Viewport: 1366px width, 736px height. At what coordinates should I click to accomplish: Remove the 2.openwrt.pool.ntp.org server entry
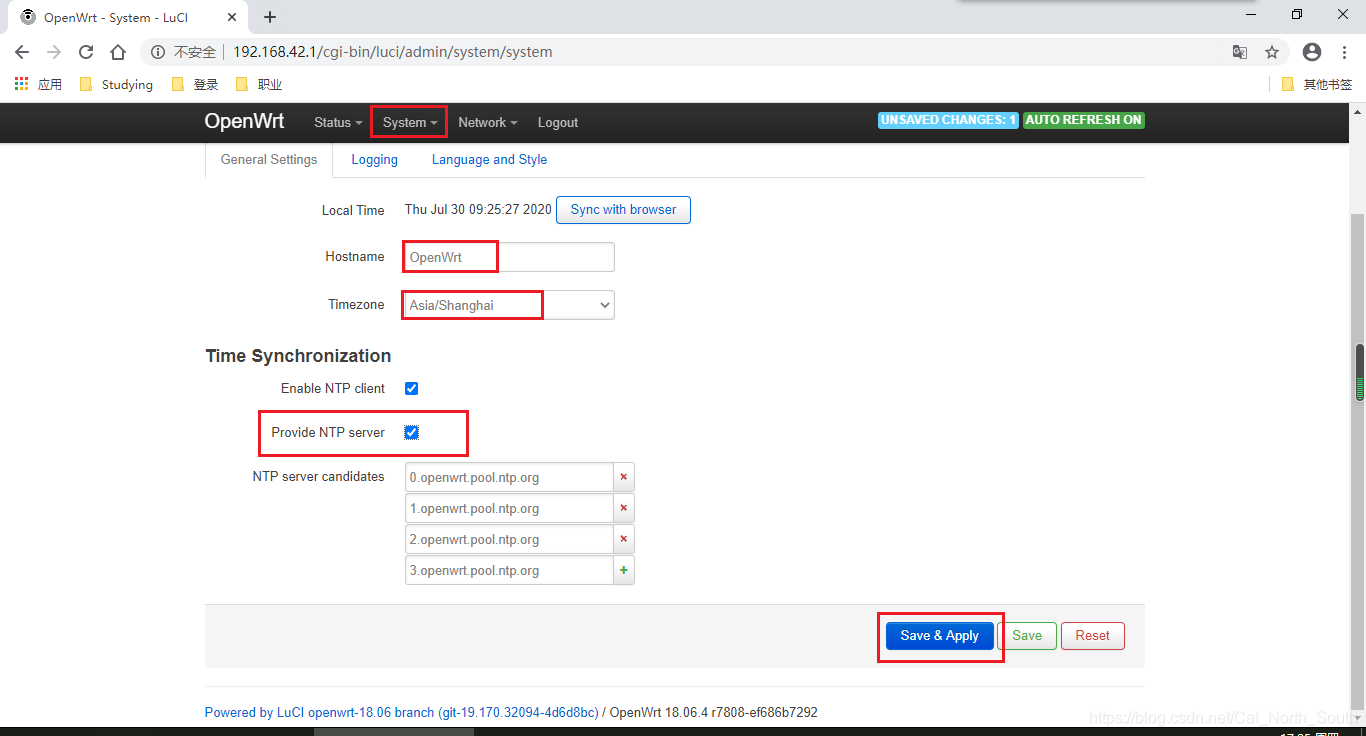click(x=624, y=540)
